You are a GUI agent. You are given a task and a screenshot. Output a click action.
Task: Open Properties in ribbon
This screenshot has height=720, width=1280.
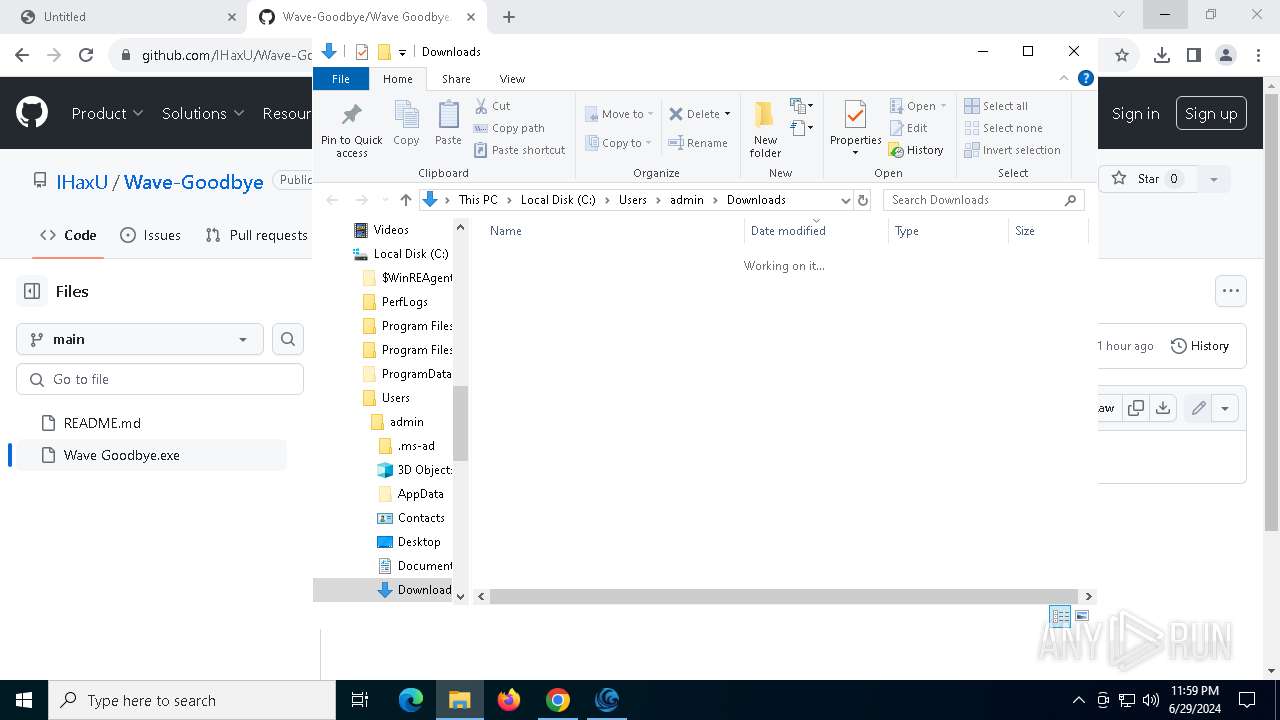pos(855,128)
